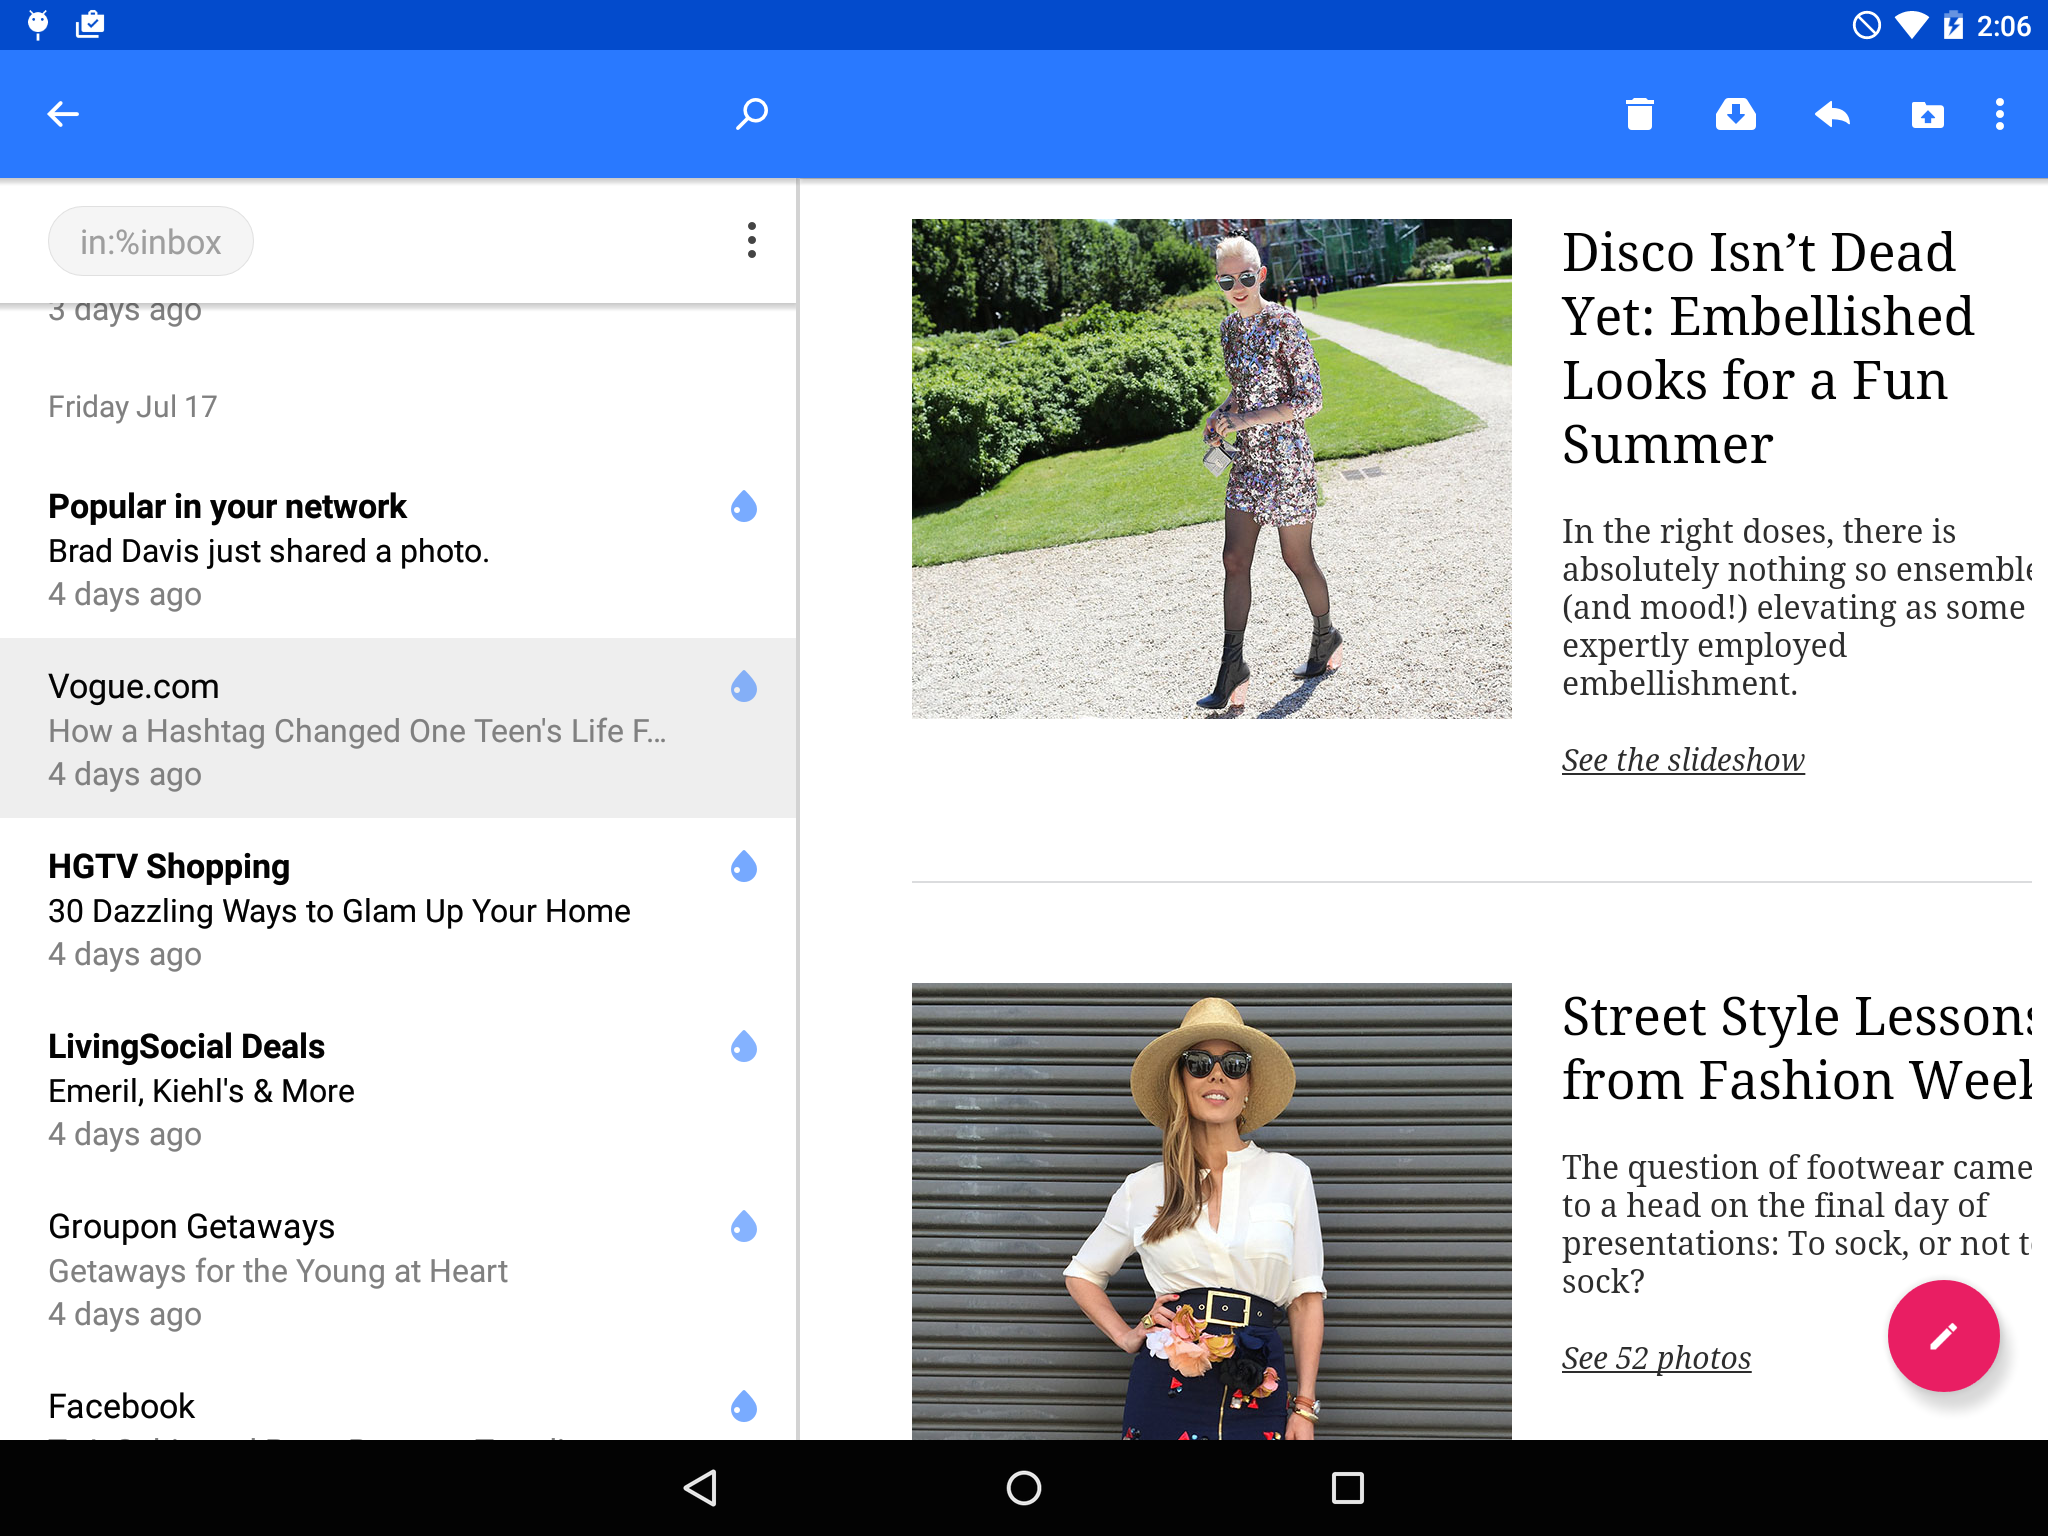Tap the in:%inbox search filter chip

tap(151, 241)
